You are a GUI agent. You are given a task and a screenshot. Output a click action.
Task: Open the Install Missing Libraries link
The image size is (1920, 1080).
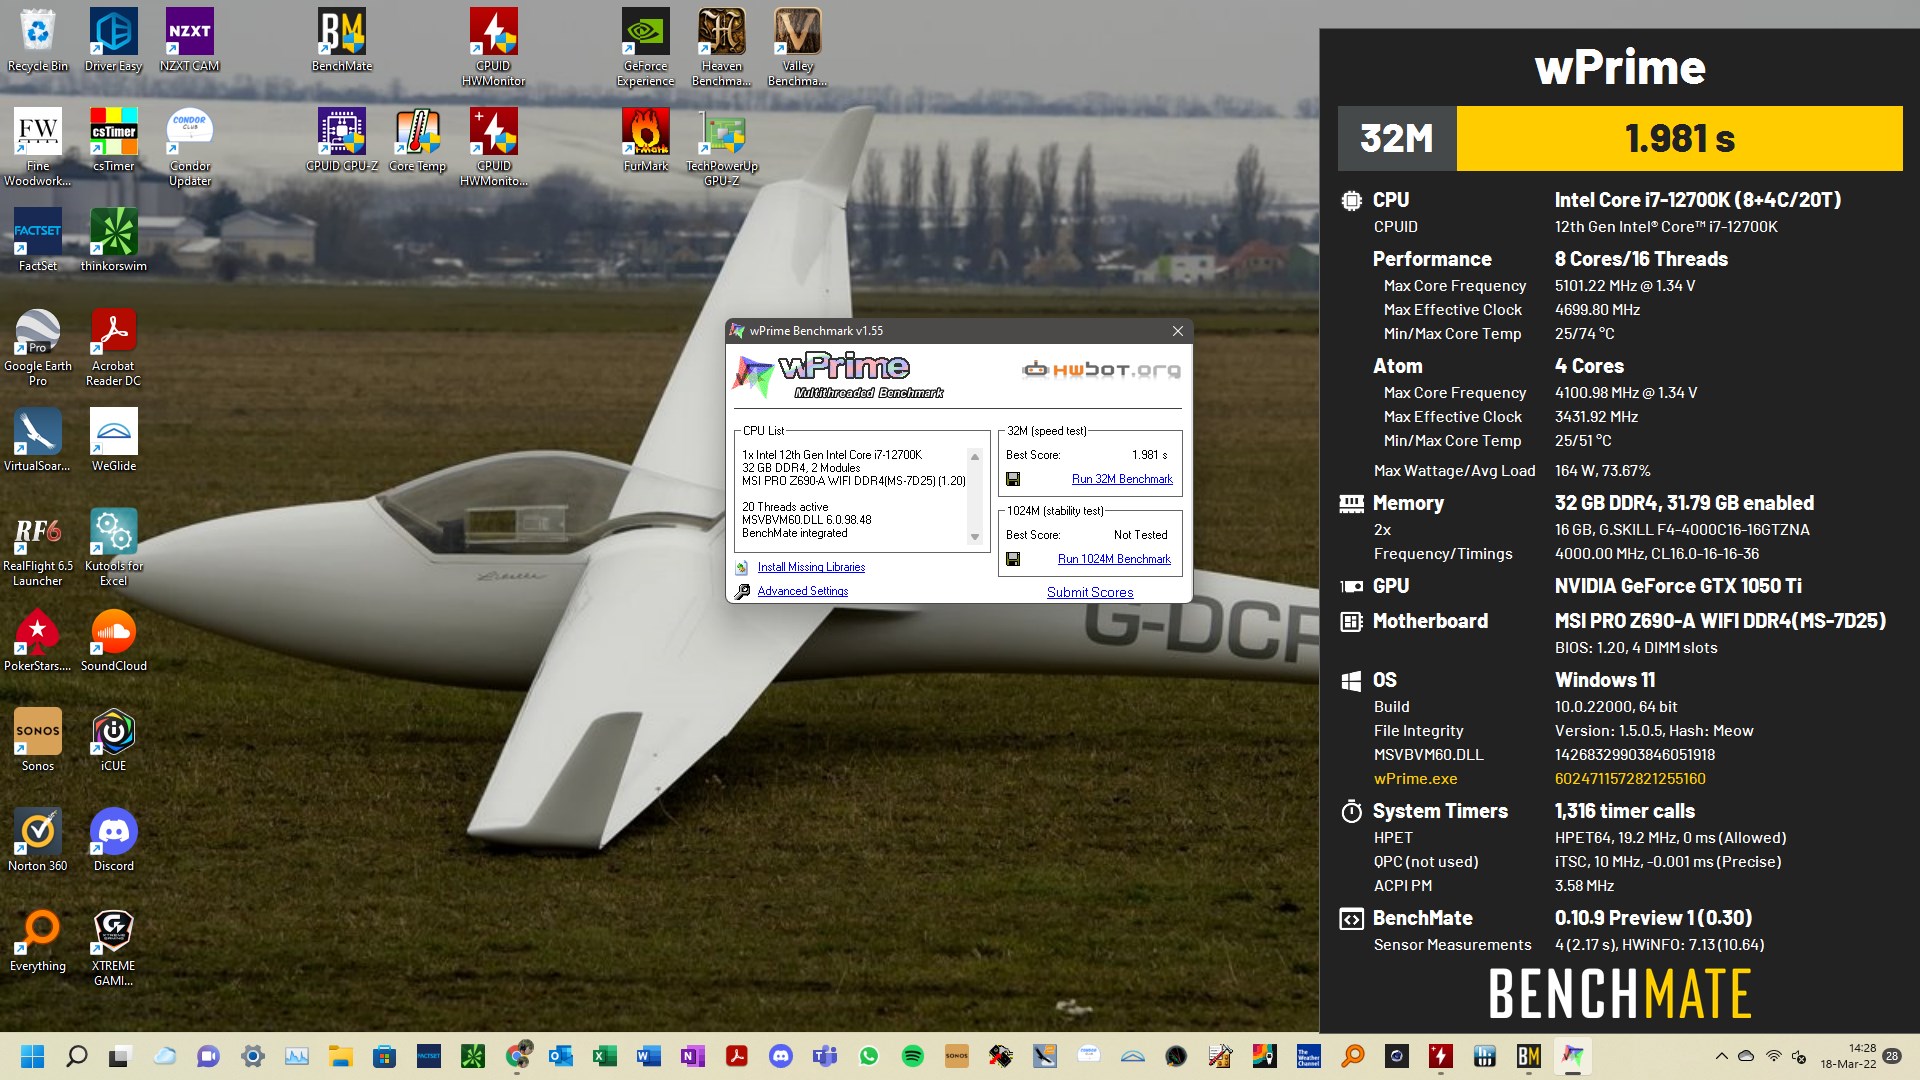click(811, 567)
